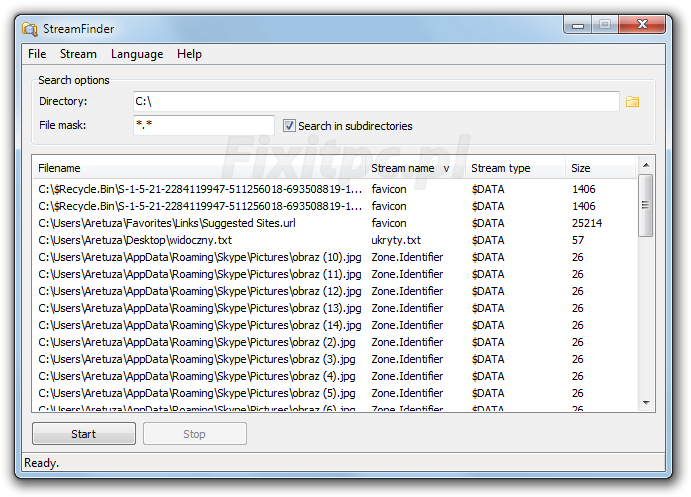Close the StreamFinder window
Image resolution: width=691 pixels, height=497 pixels.
(642, 25)
